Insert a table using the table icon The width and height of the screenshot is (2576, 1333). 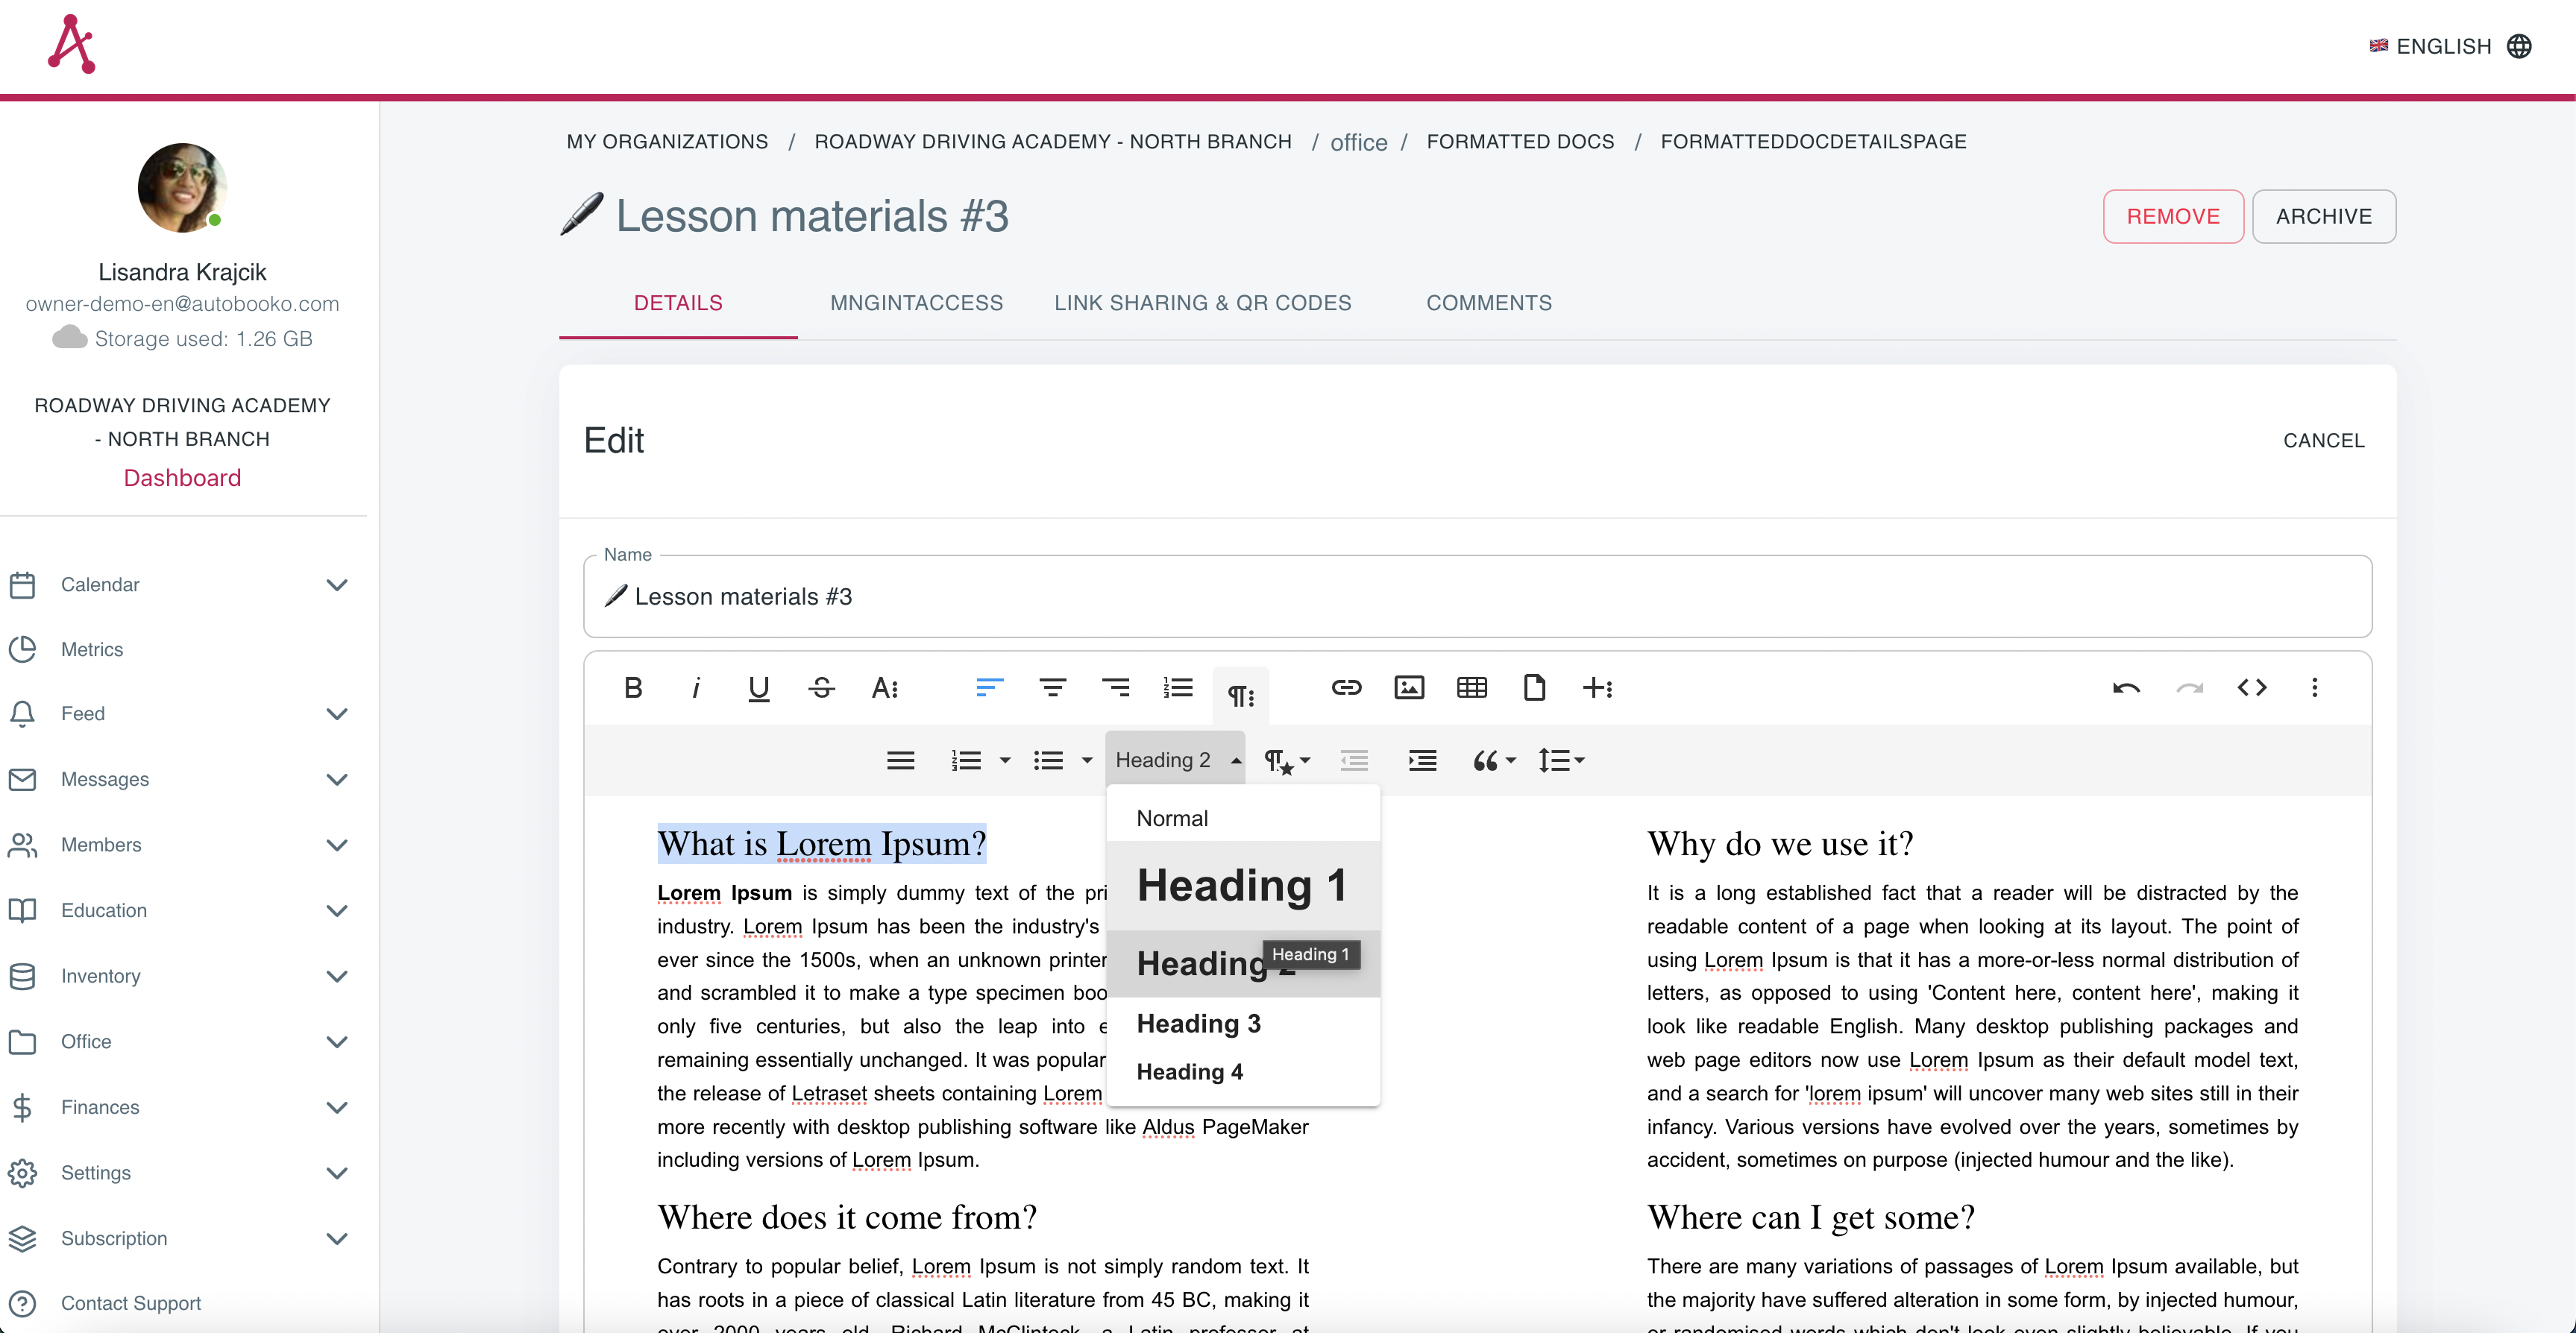[1471, 687]
